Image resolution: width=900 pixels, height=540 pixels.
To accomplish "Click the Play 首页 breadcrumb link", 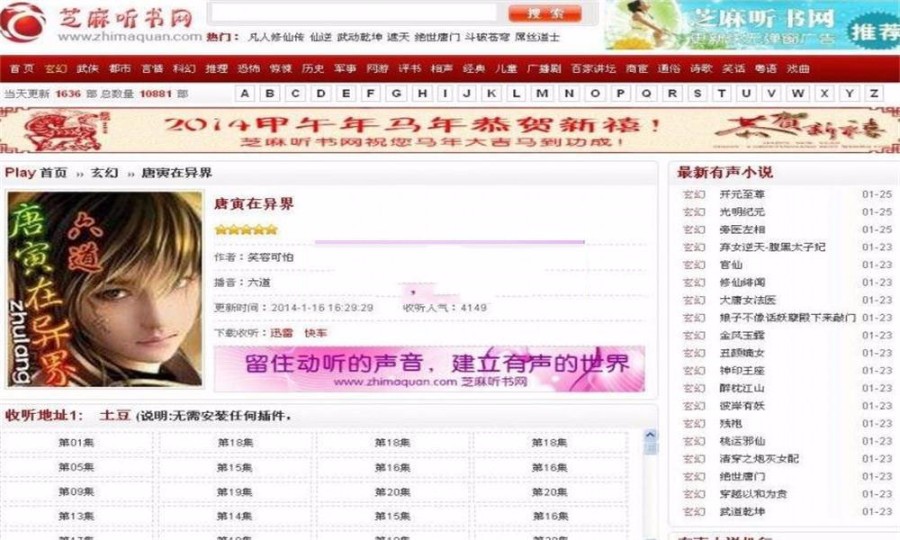I will [36, 172].
